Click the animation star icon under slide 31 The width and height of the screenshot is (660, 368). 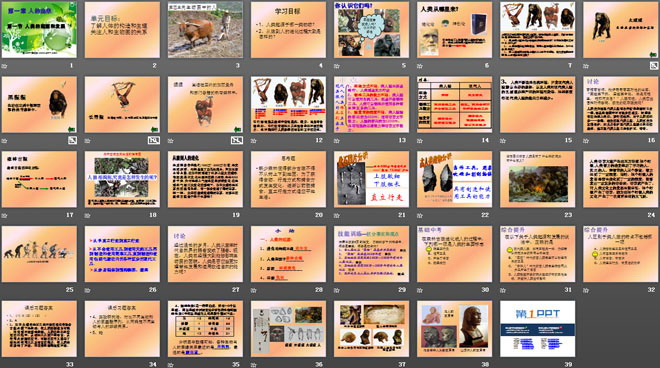tap(503, 290)
